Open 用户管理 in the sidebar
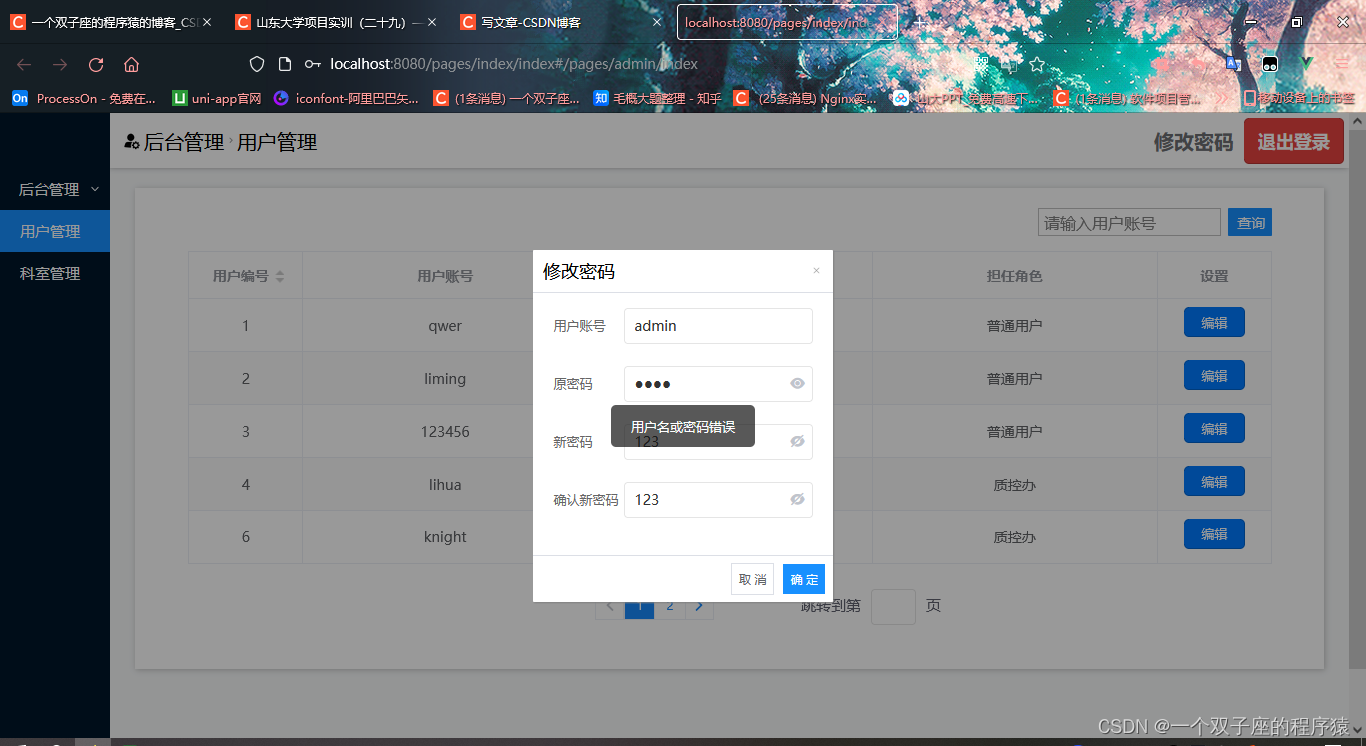The width and height of the screenshot is (1366, 746). pyautogui.click(x=55, y=231)
